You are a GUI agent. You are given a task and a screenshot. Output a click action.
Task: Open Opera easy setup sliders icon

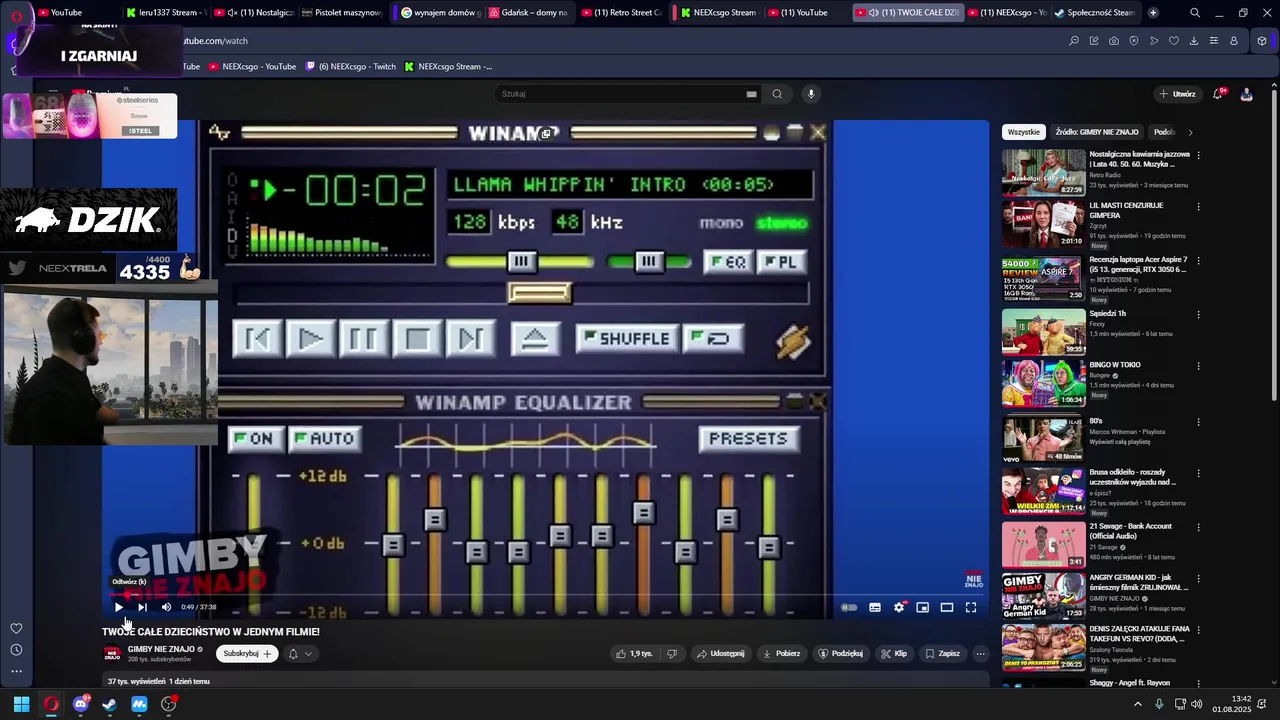1214,41
